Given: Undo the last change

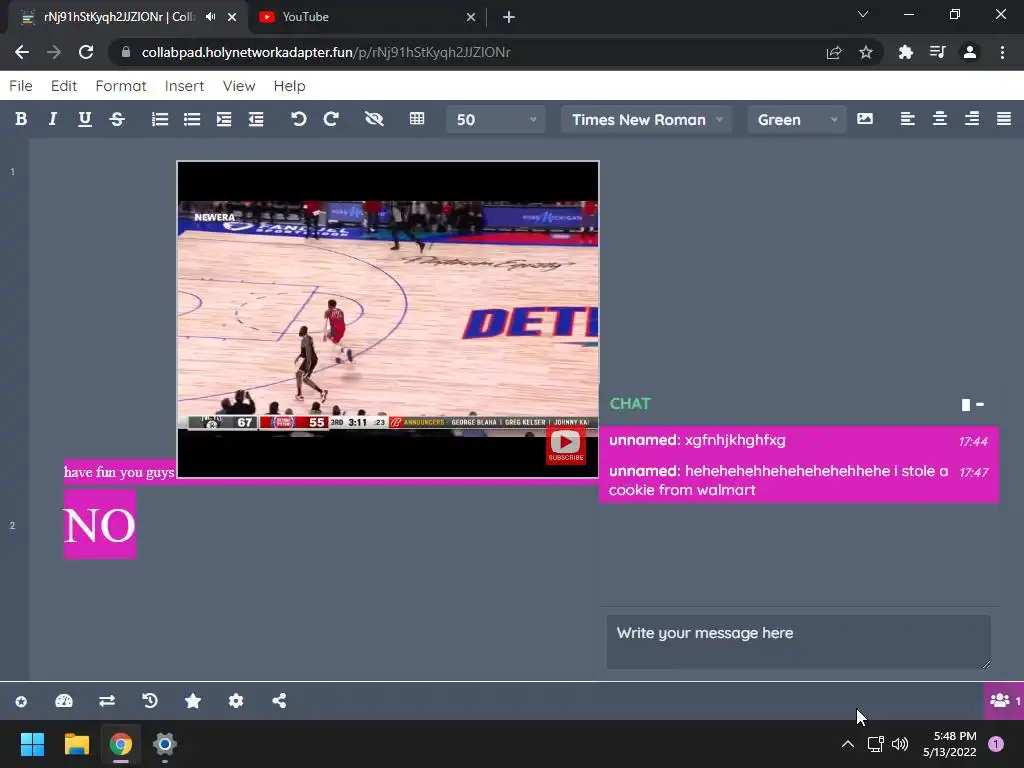Looking at the screenshot, I should pos(298,119).
